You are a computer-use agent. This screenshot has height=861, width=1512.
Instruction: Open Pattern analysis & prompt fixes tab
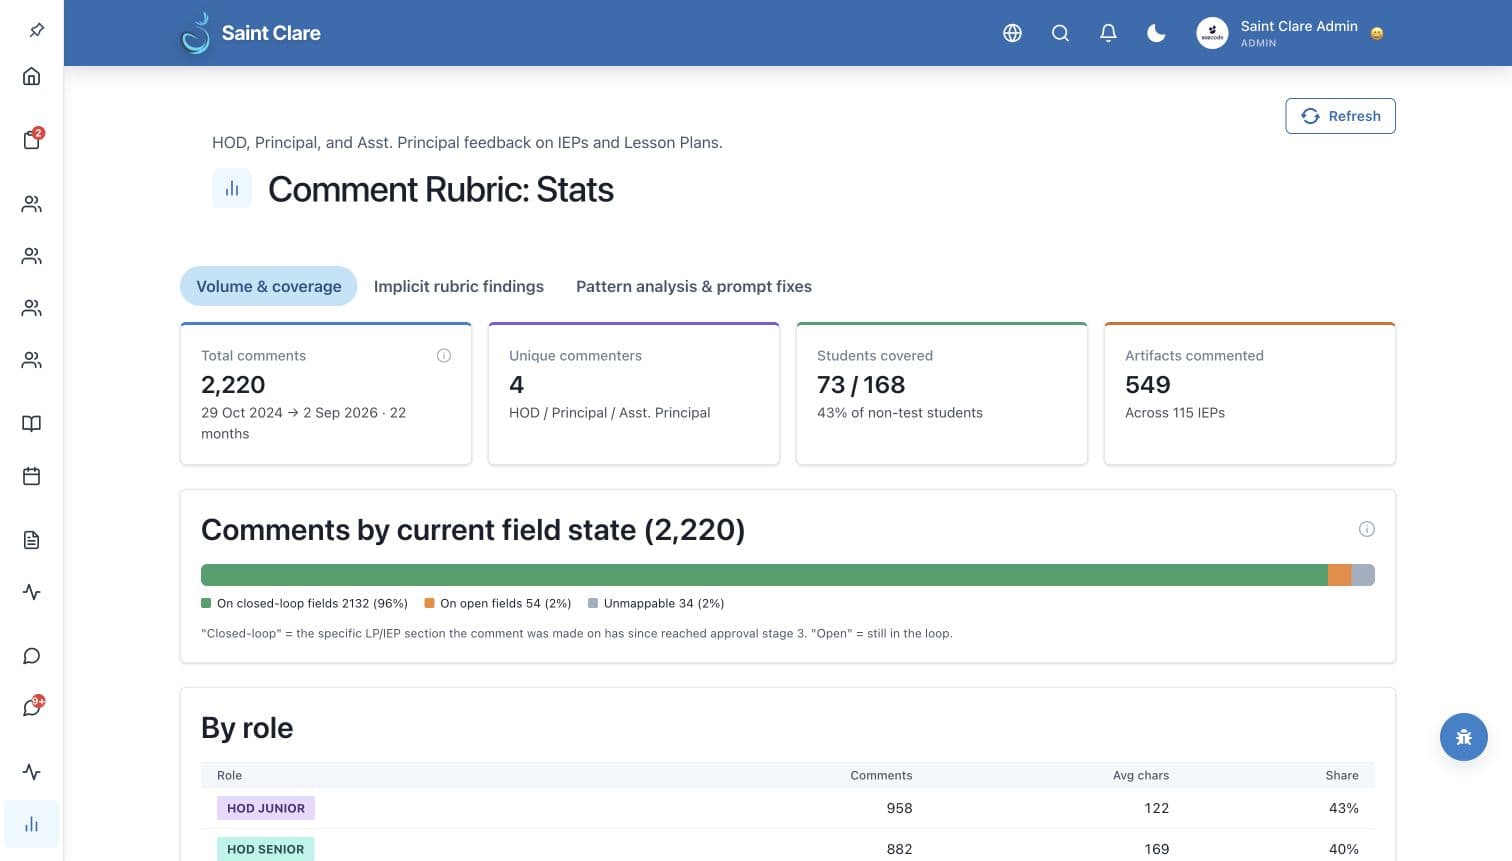click(x=694, y=286)
